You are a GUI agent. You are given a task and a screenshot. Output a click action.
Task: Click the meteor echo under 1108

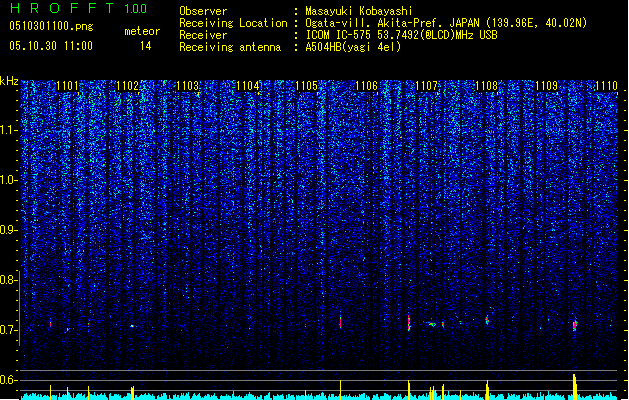487,320
